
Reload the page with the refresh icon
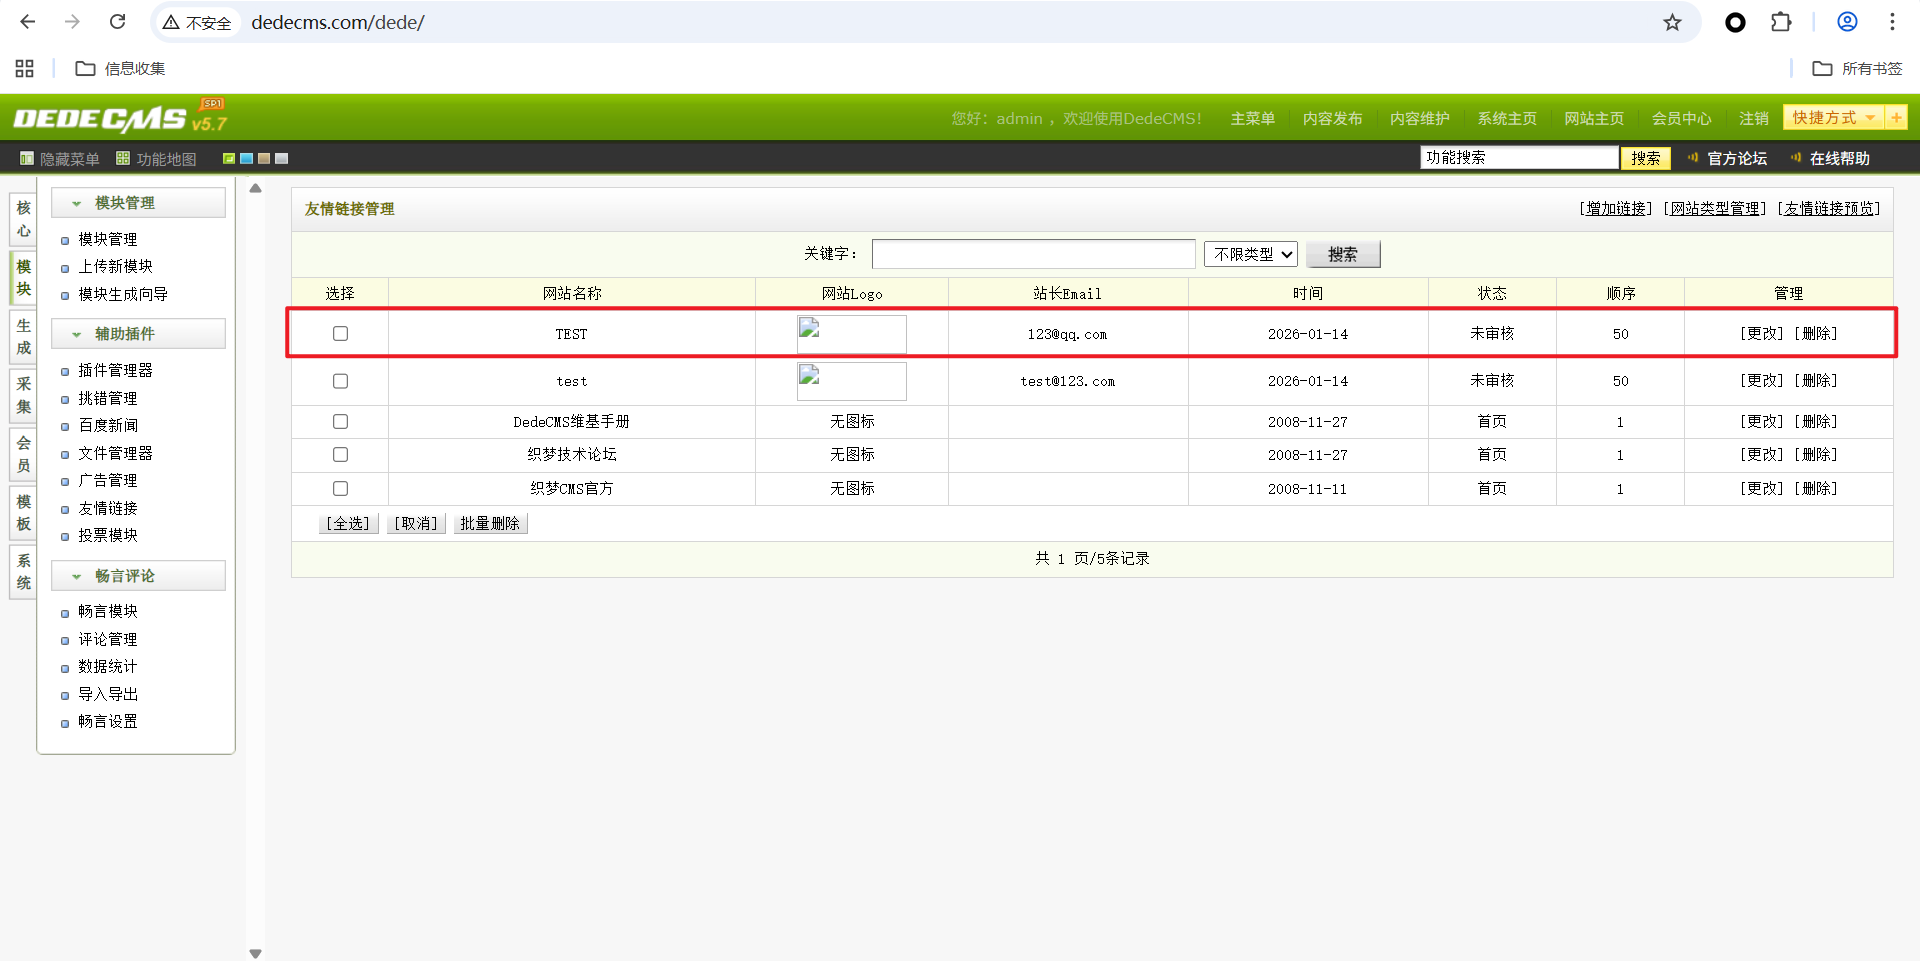(x=117, y=22)
